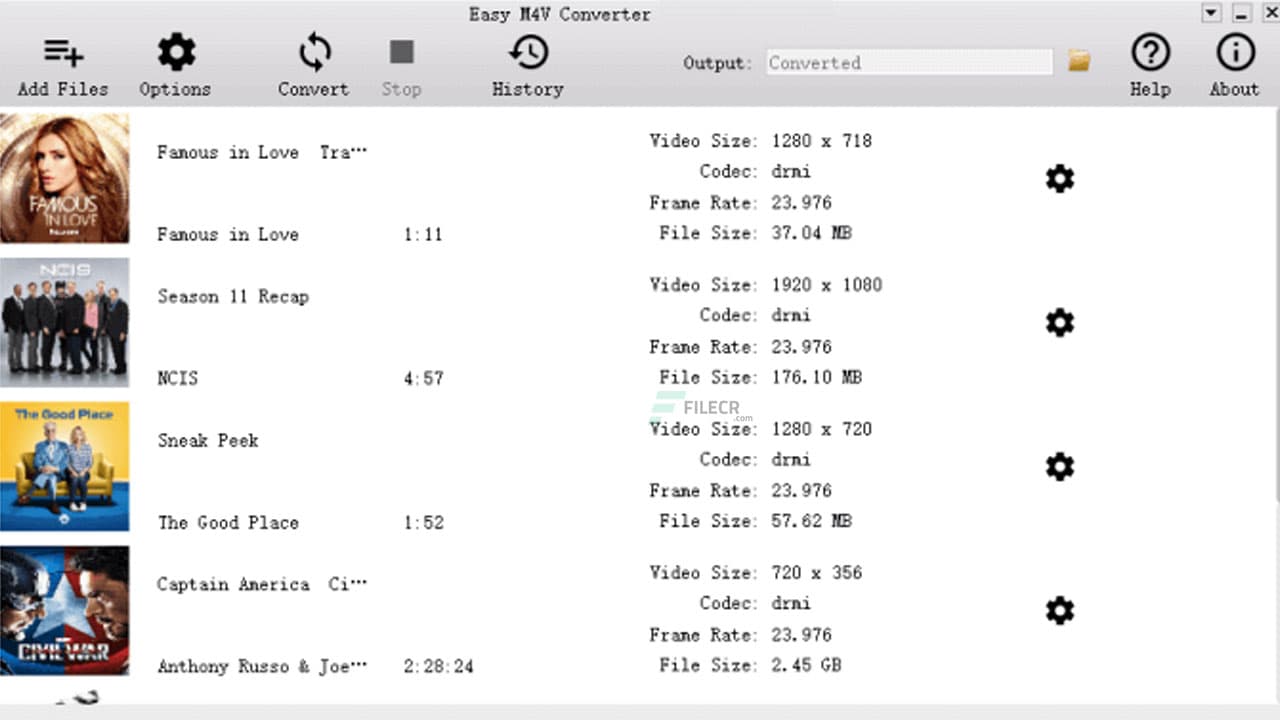
Task: Select the Civil War movie thumbnail
Action: click(x=64, y=610)
